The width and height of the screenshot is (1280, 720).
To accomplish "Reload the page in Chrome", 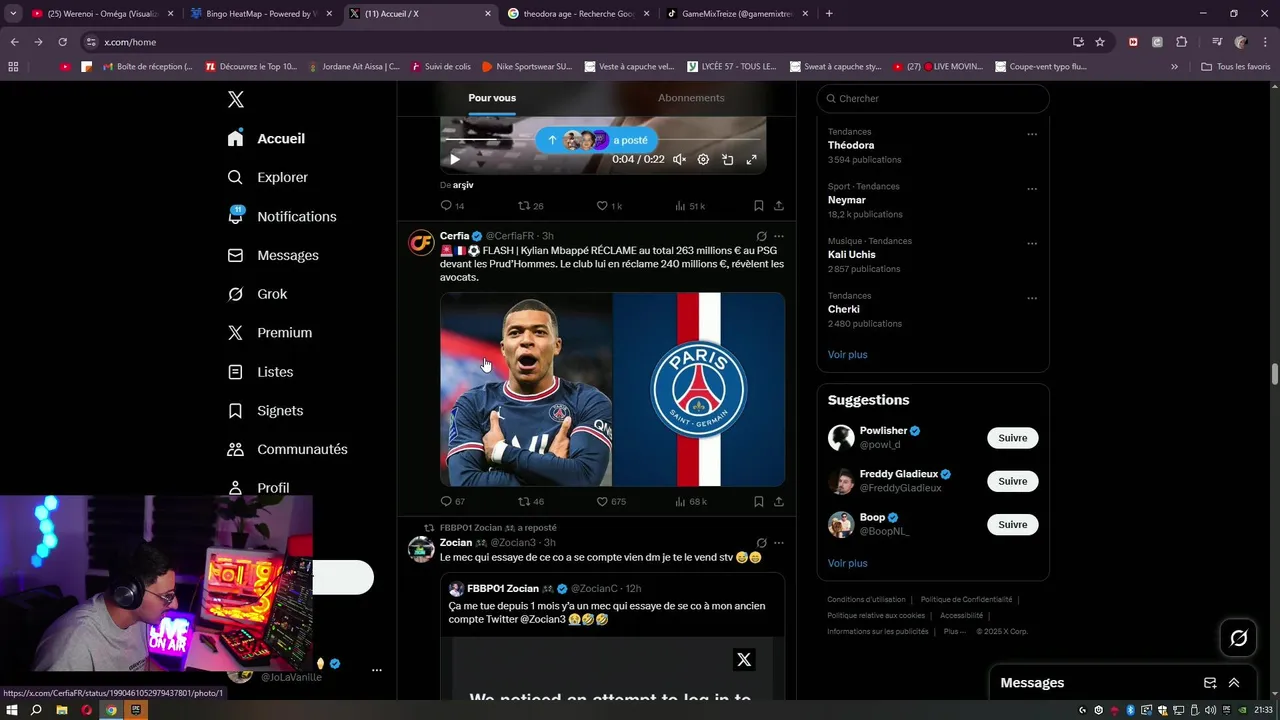I will tap(62, 42).
